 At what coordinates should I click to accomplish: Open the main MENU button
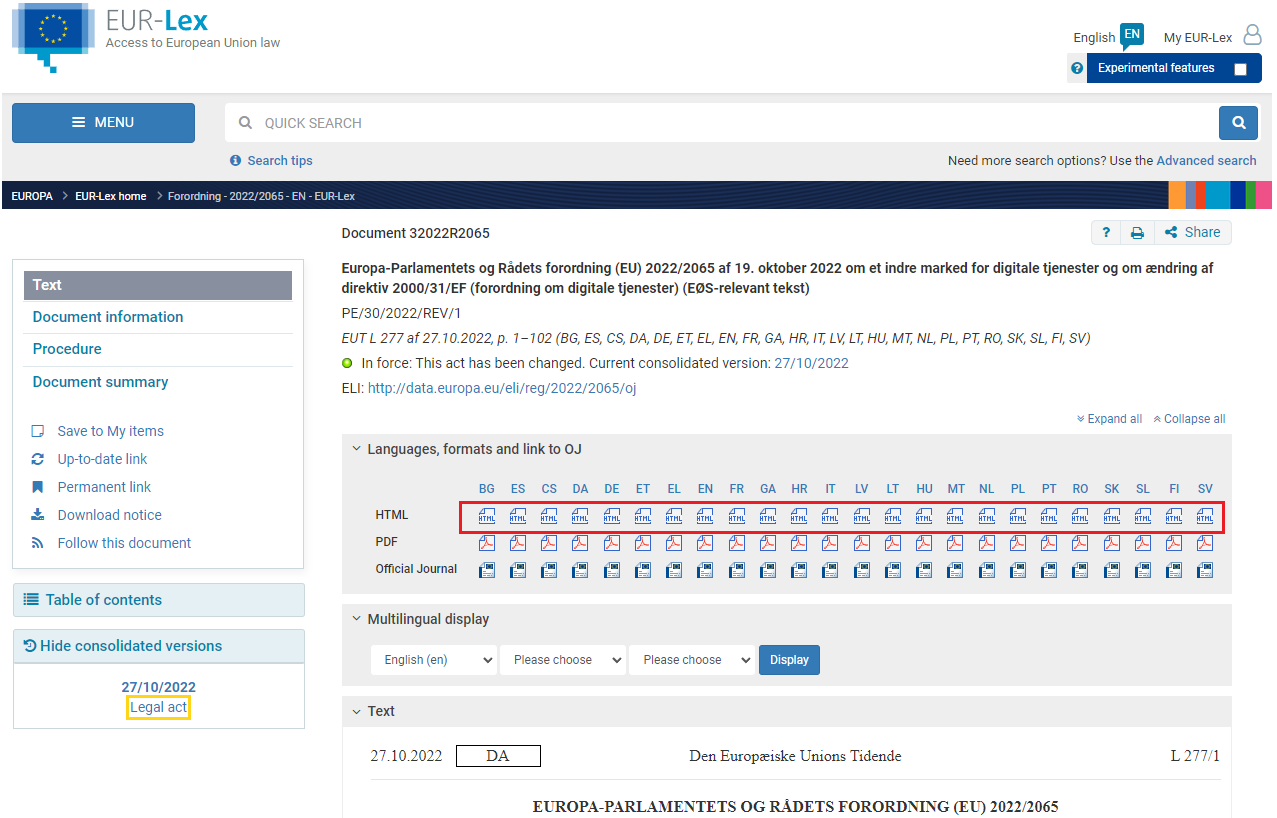[x=103, y=123]
